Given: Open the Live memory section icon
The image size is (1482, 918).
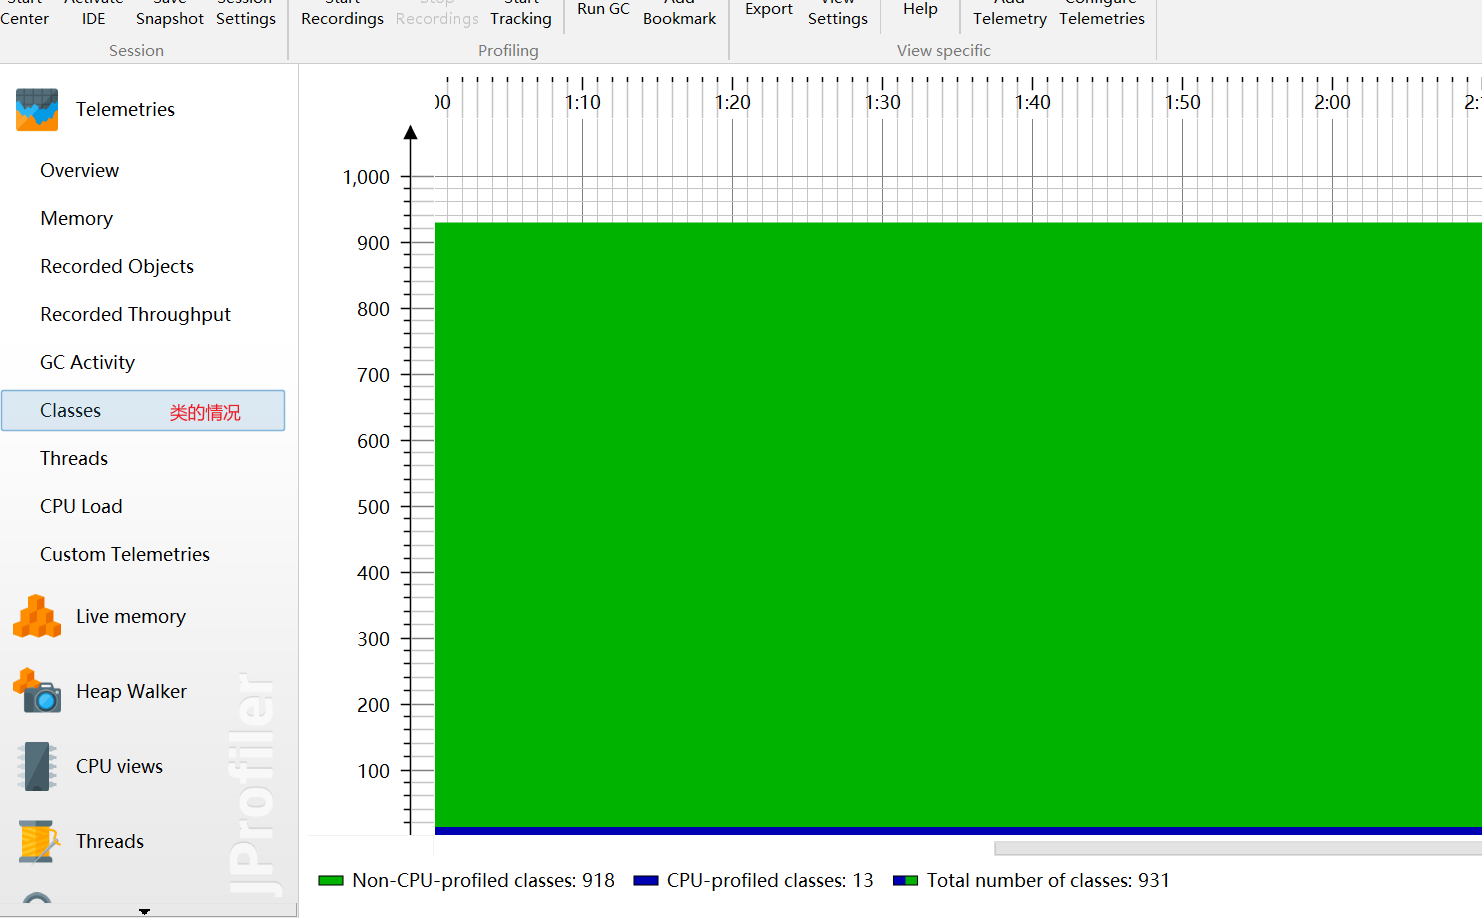Looking at the screenshot, I should click(37, 616).
